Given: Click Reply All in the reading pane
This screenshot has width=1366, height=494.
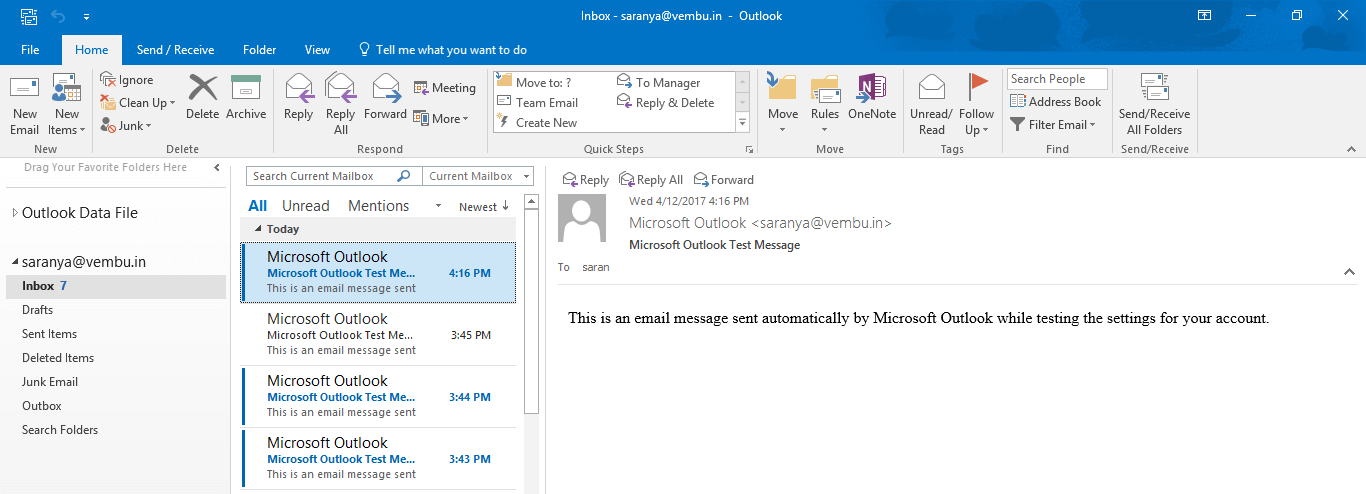Looking at the screenshot, I should (x=651, y=180).
